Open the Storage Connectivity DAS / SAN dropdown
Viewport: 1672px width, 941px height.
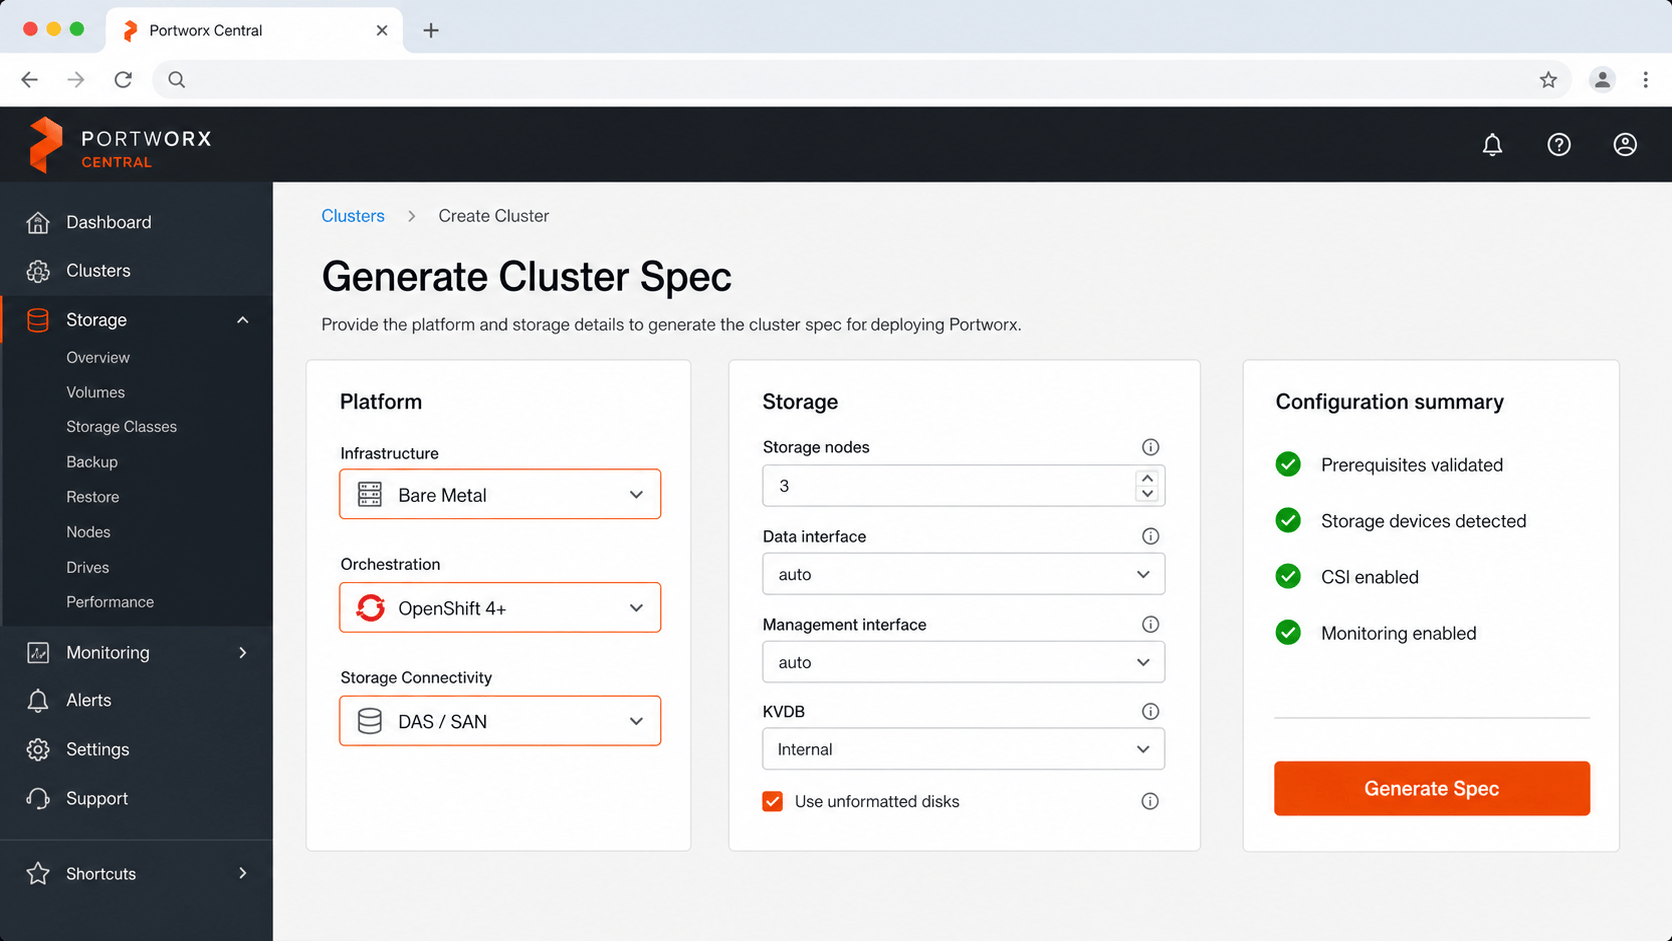pos(500,721)
